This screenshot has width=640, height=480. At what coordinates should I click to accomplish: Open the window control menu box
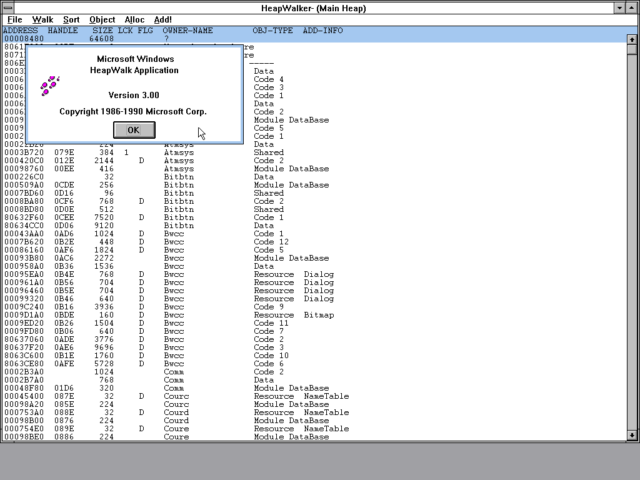[7, 8]
